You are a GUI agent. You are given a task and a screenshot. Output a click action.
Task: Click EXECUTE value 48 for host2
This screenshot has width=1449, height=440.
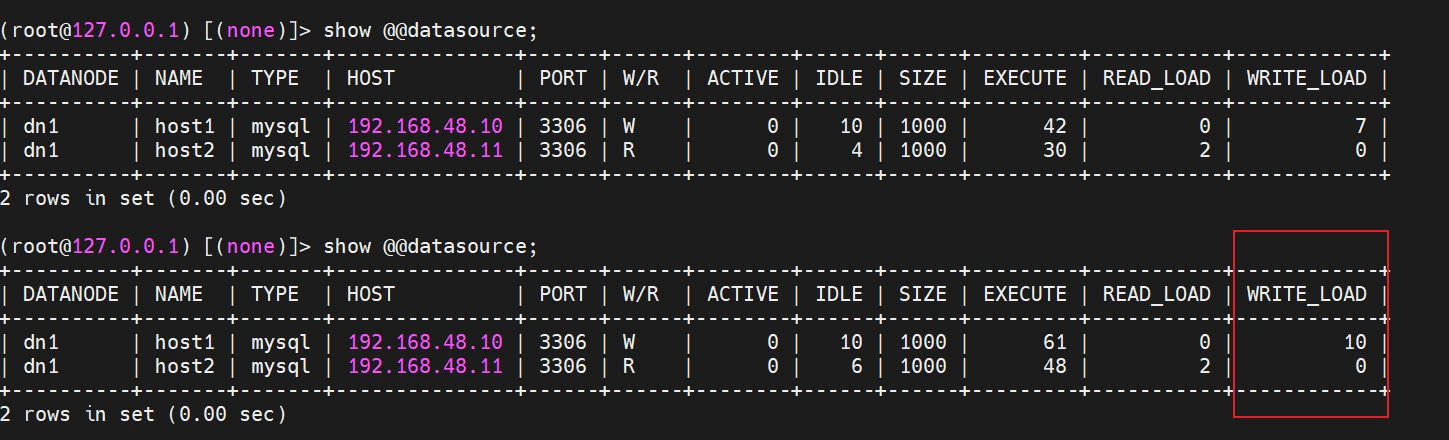[x=1053, y=366]
